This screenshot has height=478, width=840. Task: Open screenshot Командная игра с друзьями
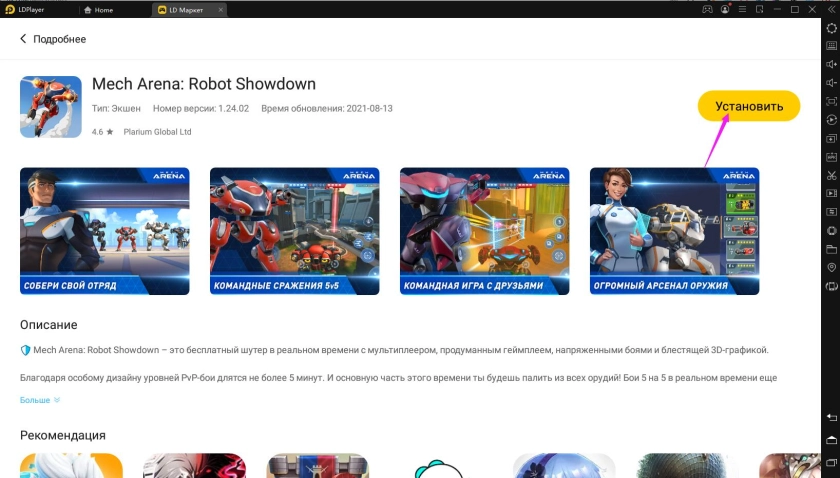pos(485,231)
